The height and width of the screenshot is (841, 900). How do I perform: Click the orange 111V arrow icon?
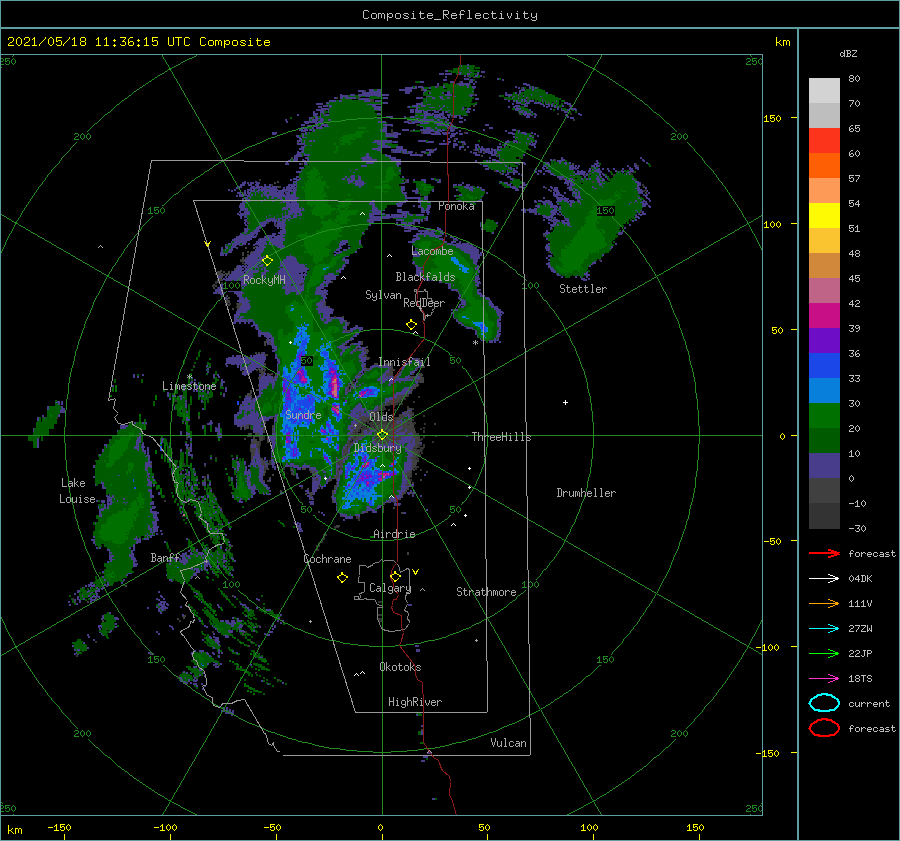[824, 603]
